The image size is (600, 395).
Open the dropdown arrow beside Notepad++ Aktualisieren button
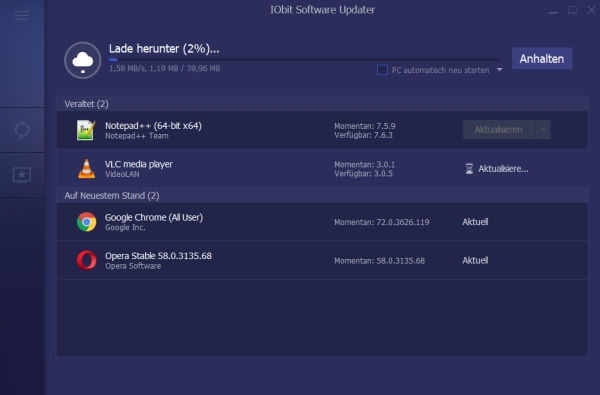[x=543, y=130]
